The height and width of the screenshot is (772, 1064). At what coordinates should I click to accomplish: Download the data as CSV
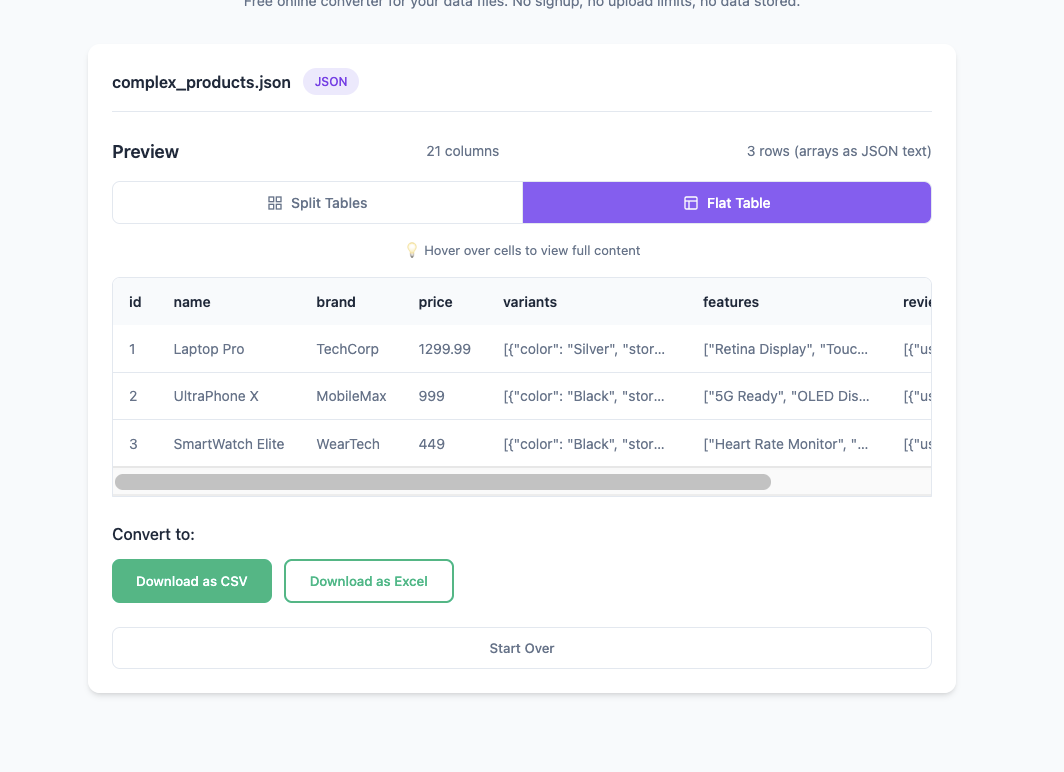click(191, 581)
